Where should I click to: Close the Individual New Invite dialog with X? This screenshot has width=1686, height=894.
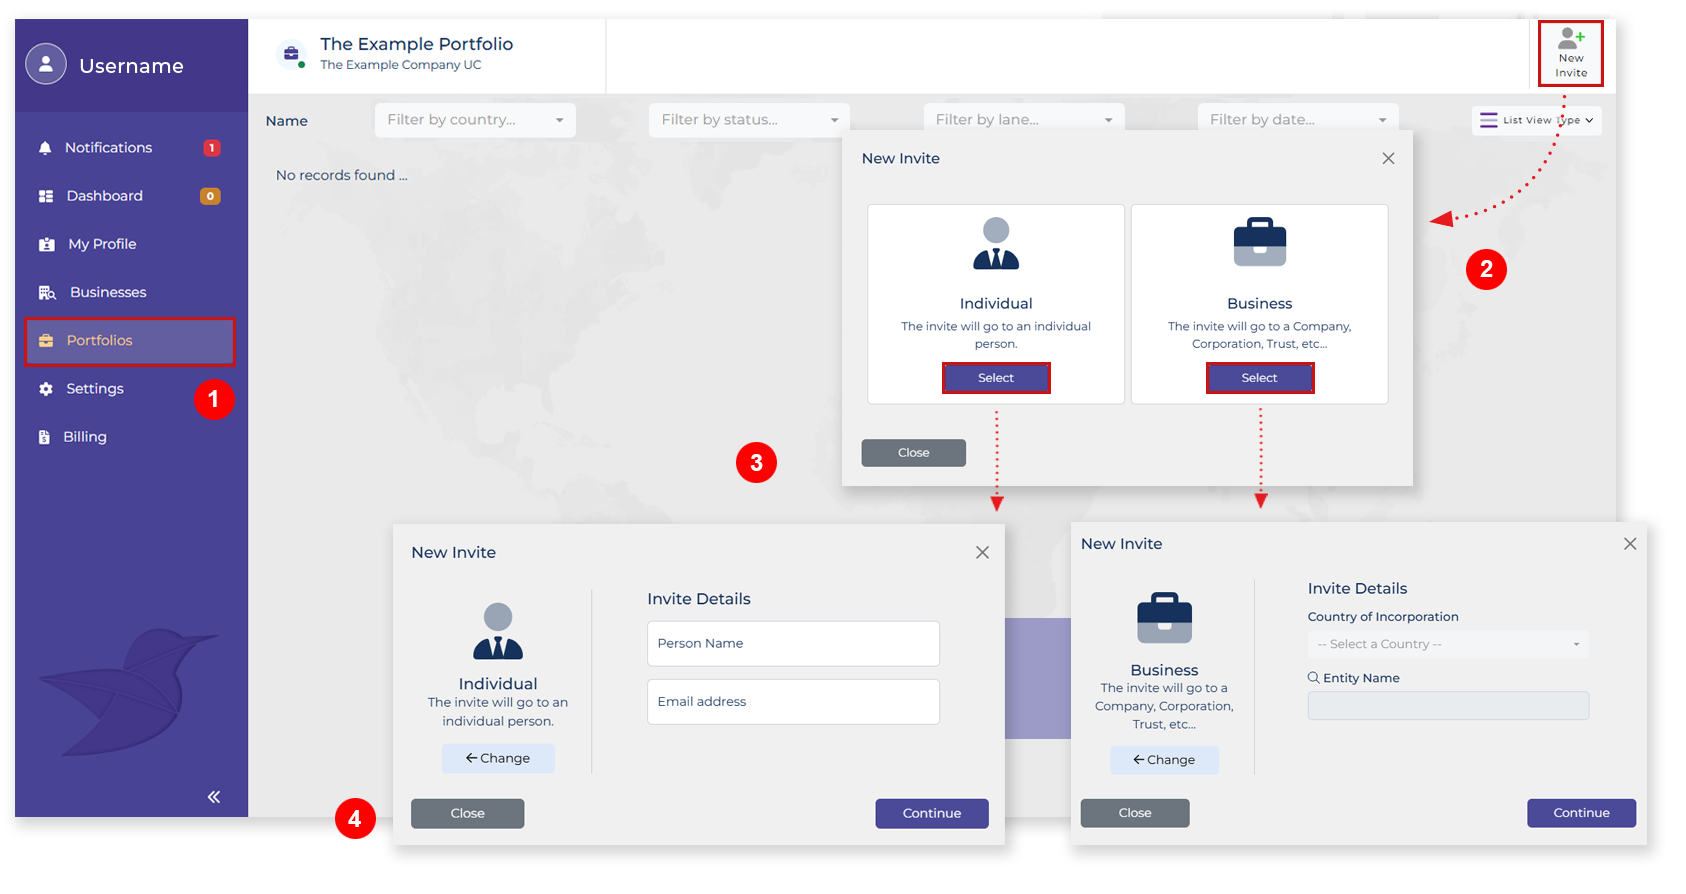pos(983,553)
